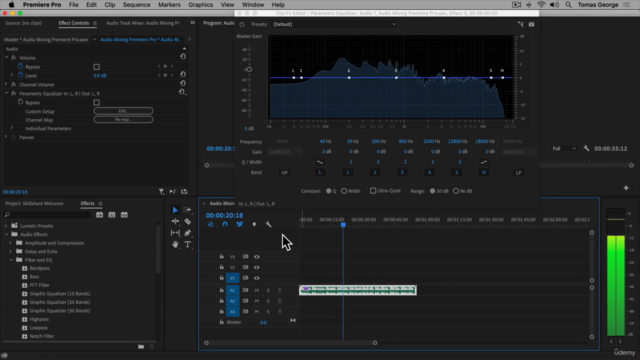Screen dimensions: 640x360
Task: Expand Channel Volume effect
Action: click(x=6, y=84)
